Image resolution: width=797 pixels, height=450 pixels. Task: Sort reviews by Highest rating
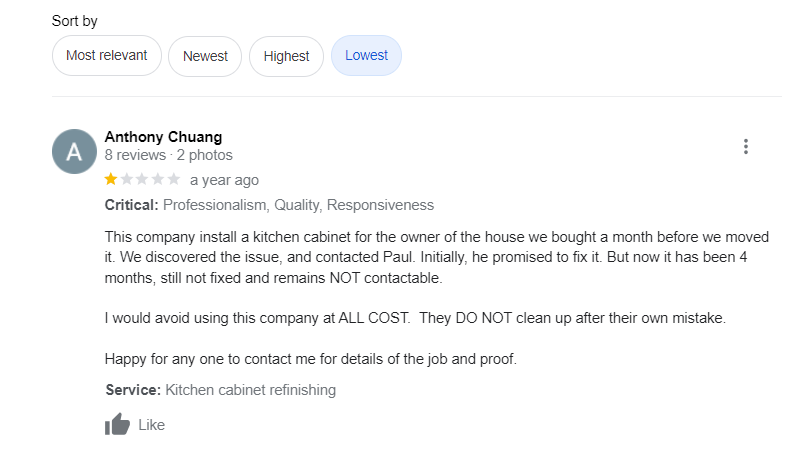click(286, 56)
